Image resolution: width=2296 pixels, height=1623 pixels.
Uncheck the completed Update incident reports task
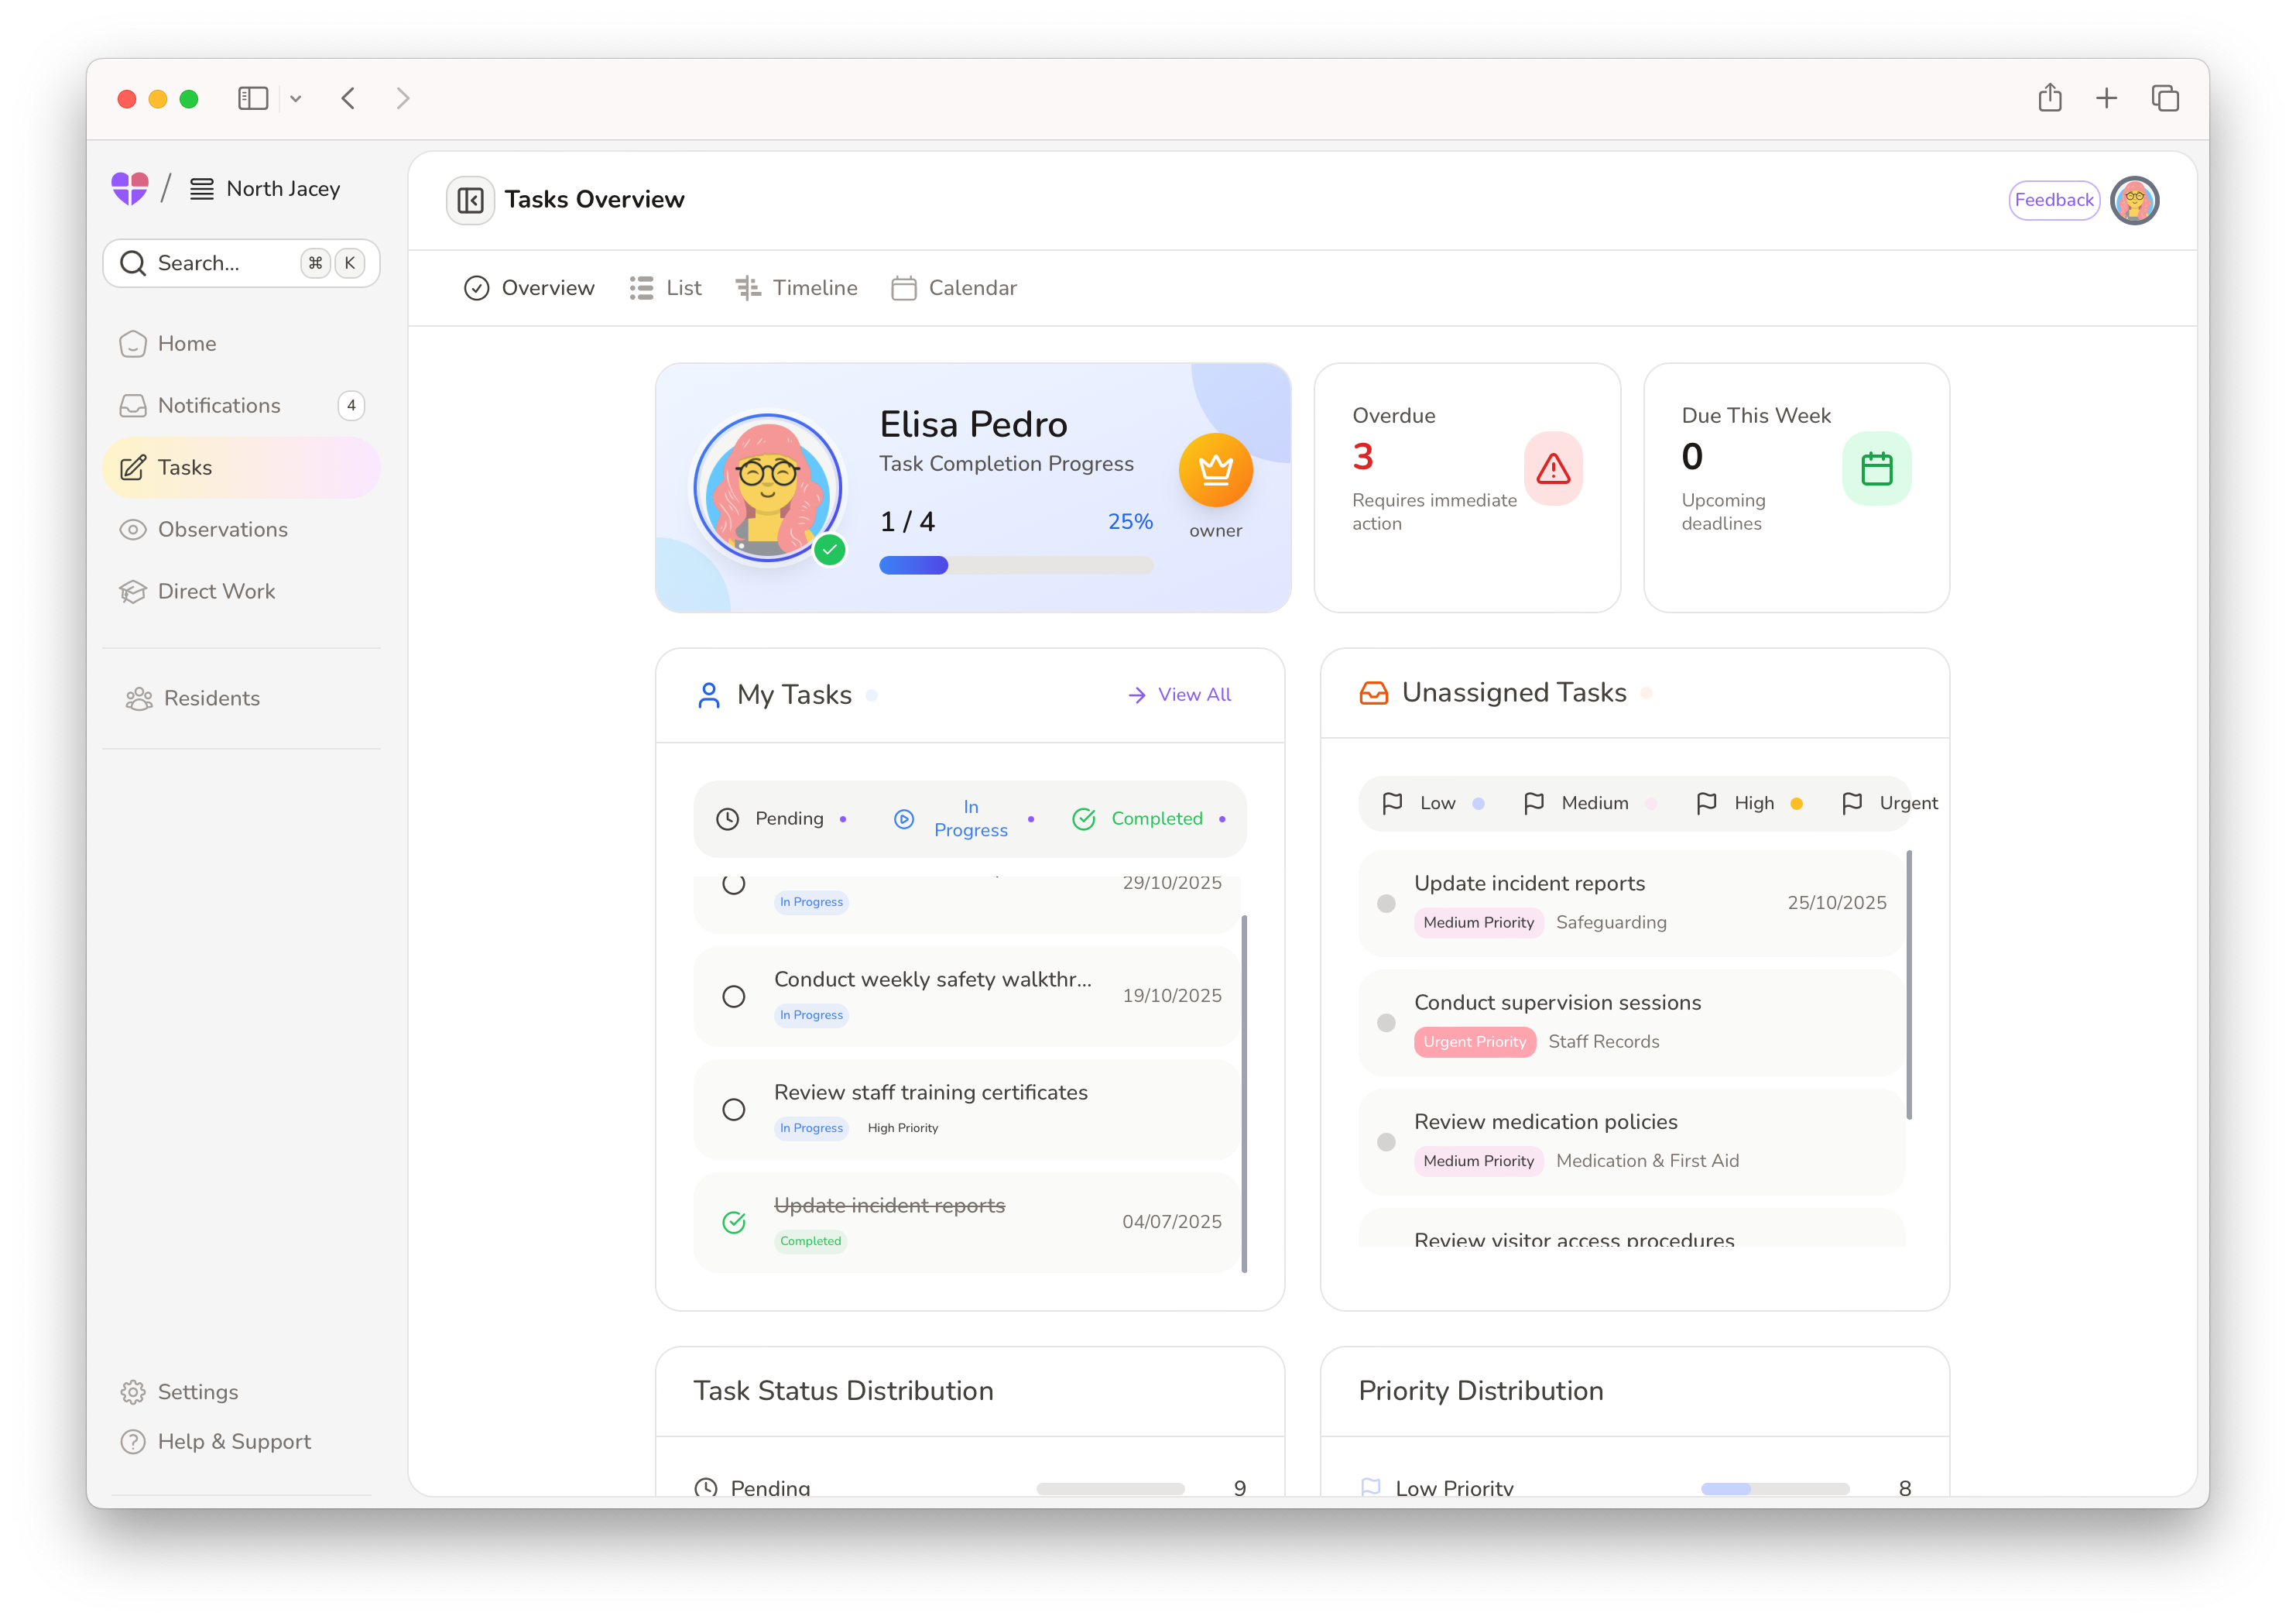[x=734, y=1222]
